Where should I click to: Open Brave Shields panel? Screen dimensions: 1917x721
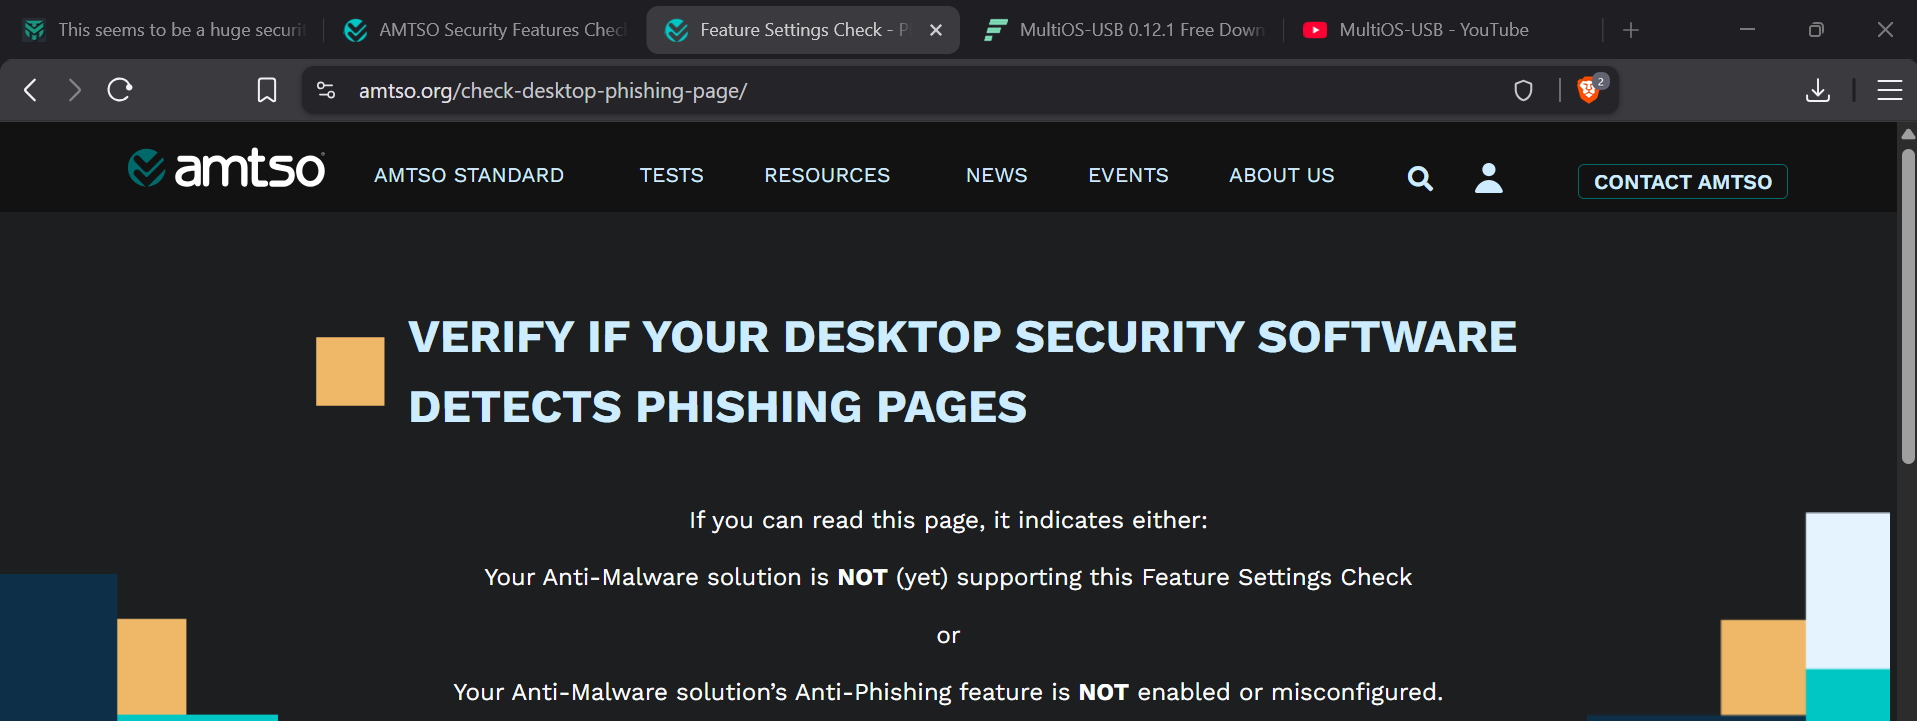1588,89
